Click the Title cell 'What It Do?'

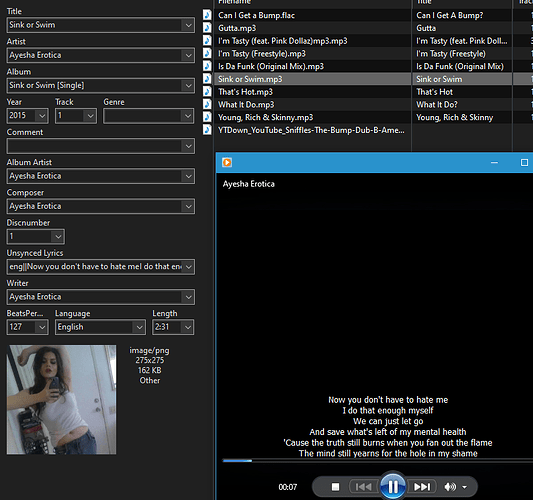[437, 104]
